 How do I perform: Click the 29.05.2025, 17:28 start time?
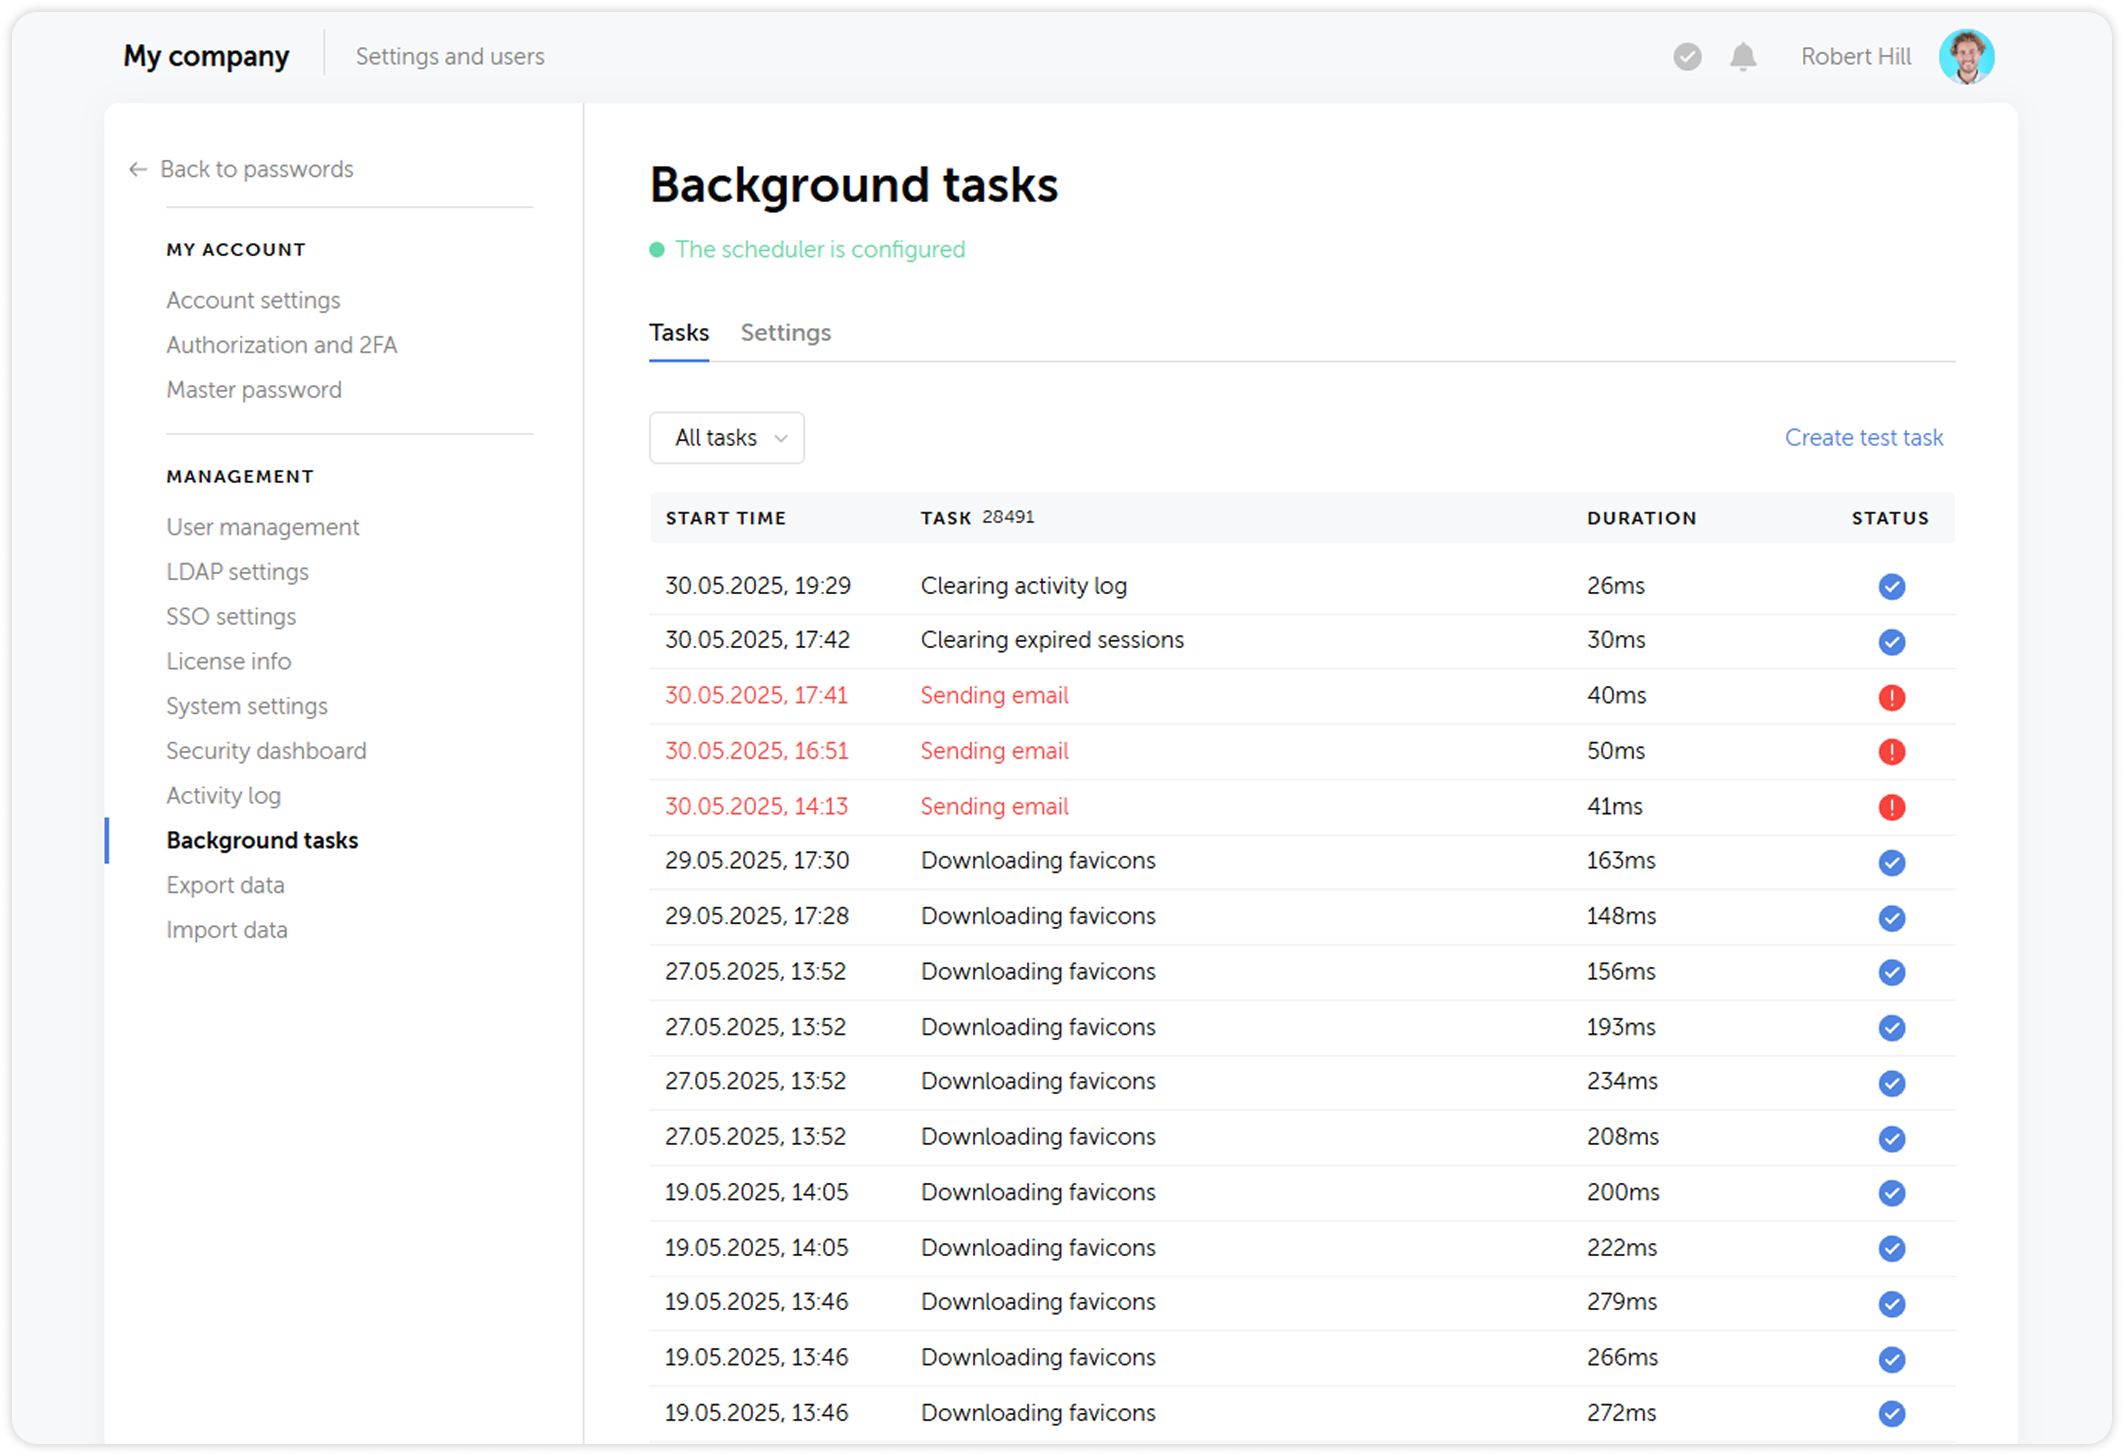757,916
